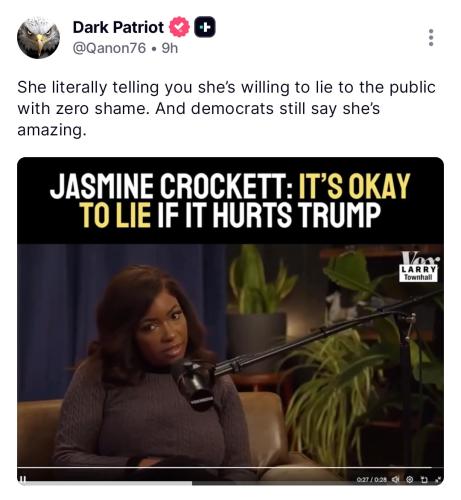Click the Larry Townhall watermark logo
The image size is (461, 500).
[x=419, y=267]
